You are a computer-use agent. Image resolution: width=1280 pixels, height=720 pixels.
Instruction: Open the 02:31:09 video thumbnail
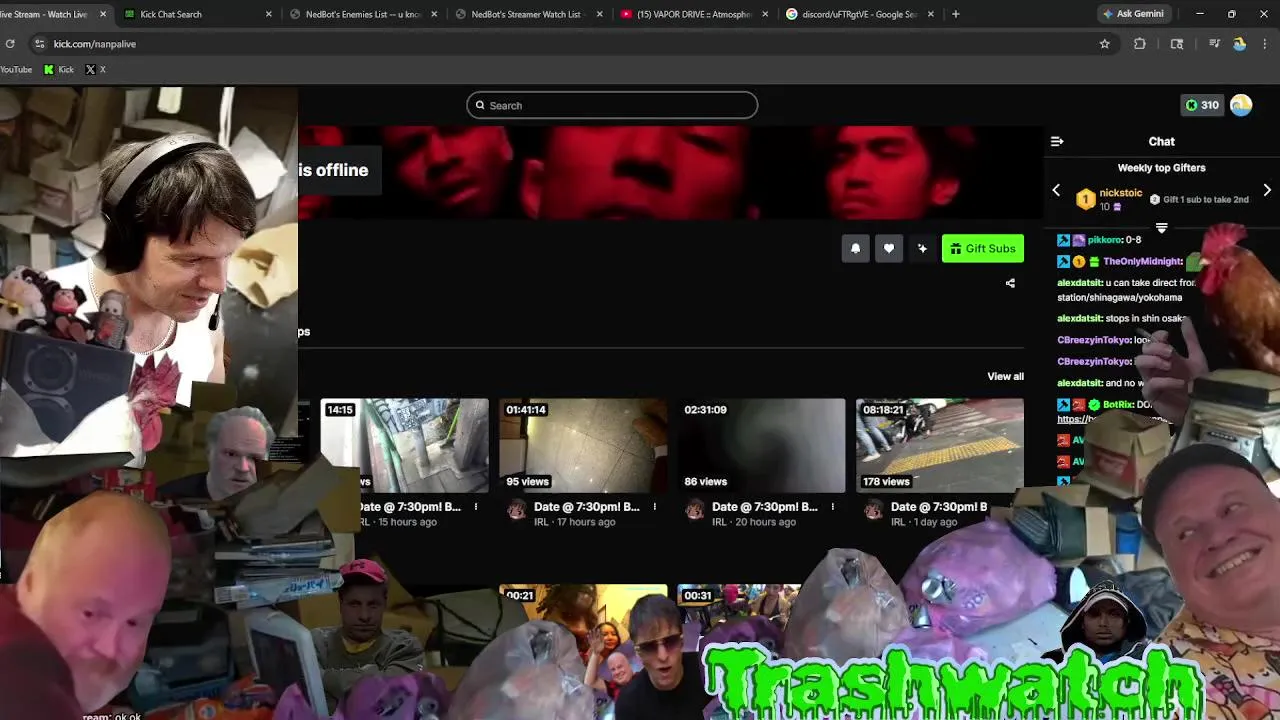761,445
